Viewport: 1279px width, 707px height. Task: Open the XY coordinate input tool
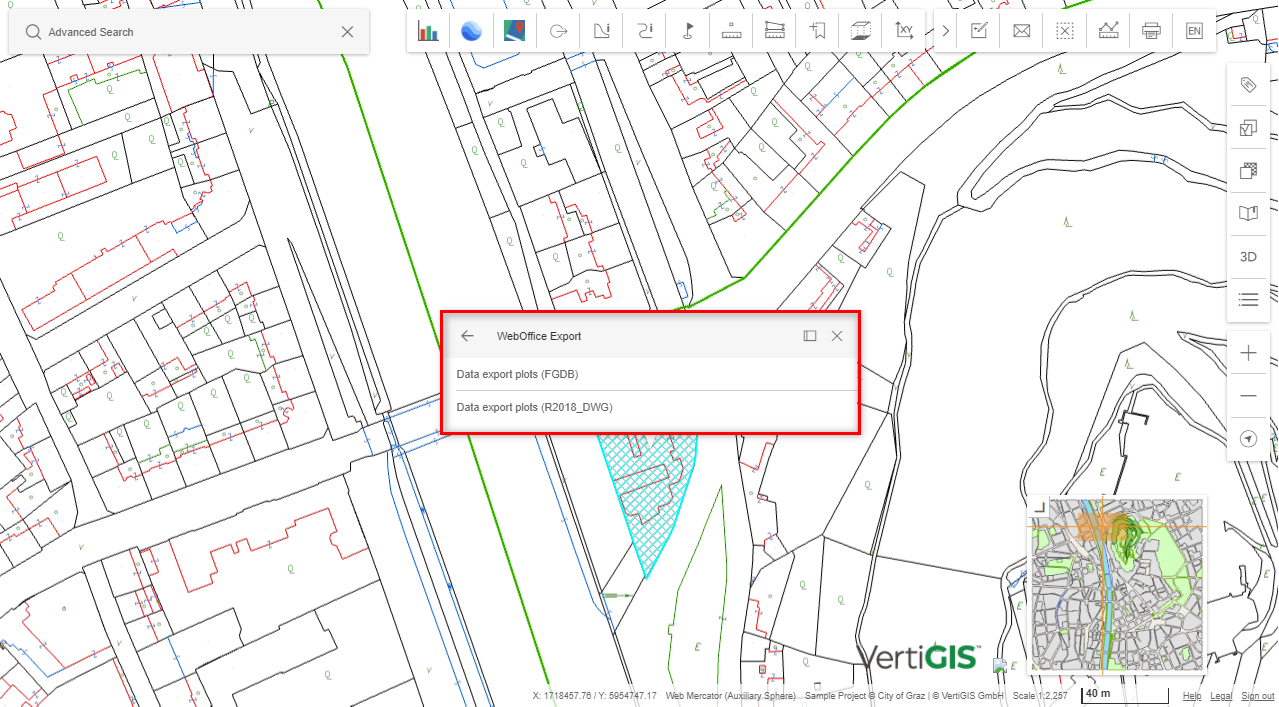[x=903, y=30]
